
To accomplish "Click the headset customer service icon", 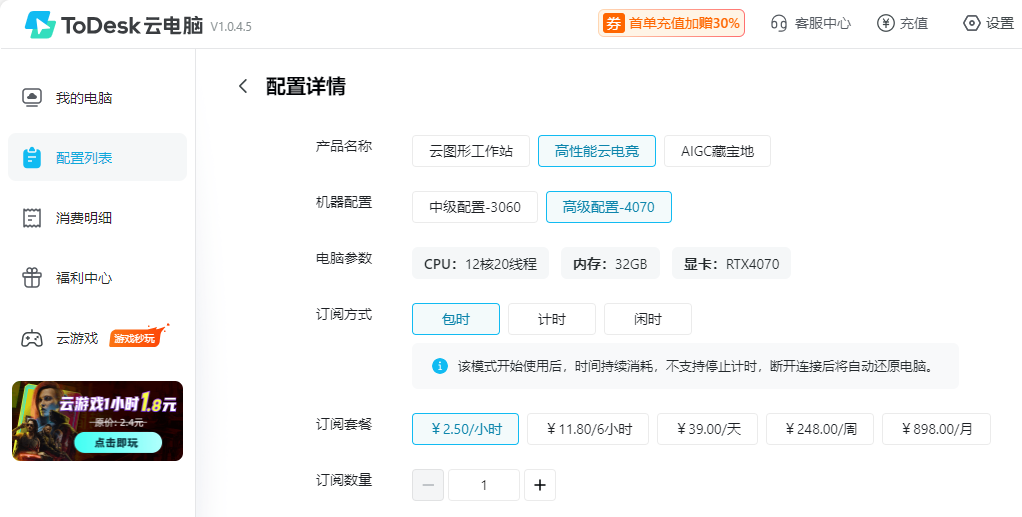I will (x=779, y=23).
